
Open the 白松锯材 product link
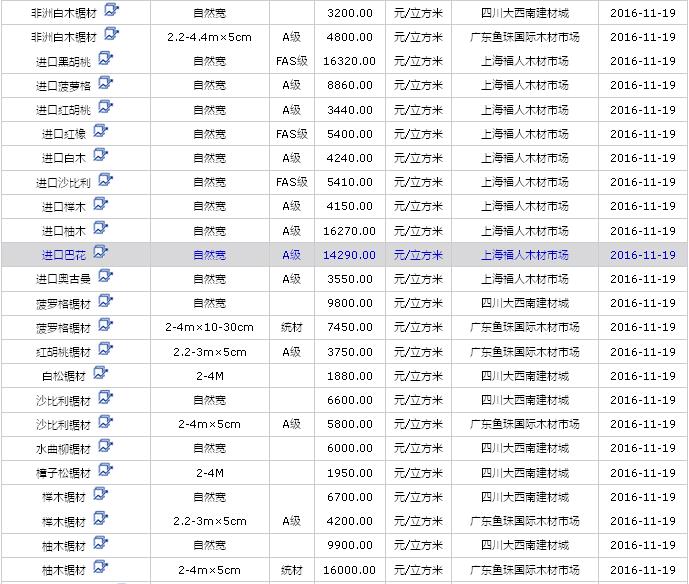[x=64, y=376]
